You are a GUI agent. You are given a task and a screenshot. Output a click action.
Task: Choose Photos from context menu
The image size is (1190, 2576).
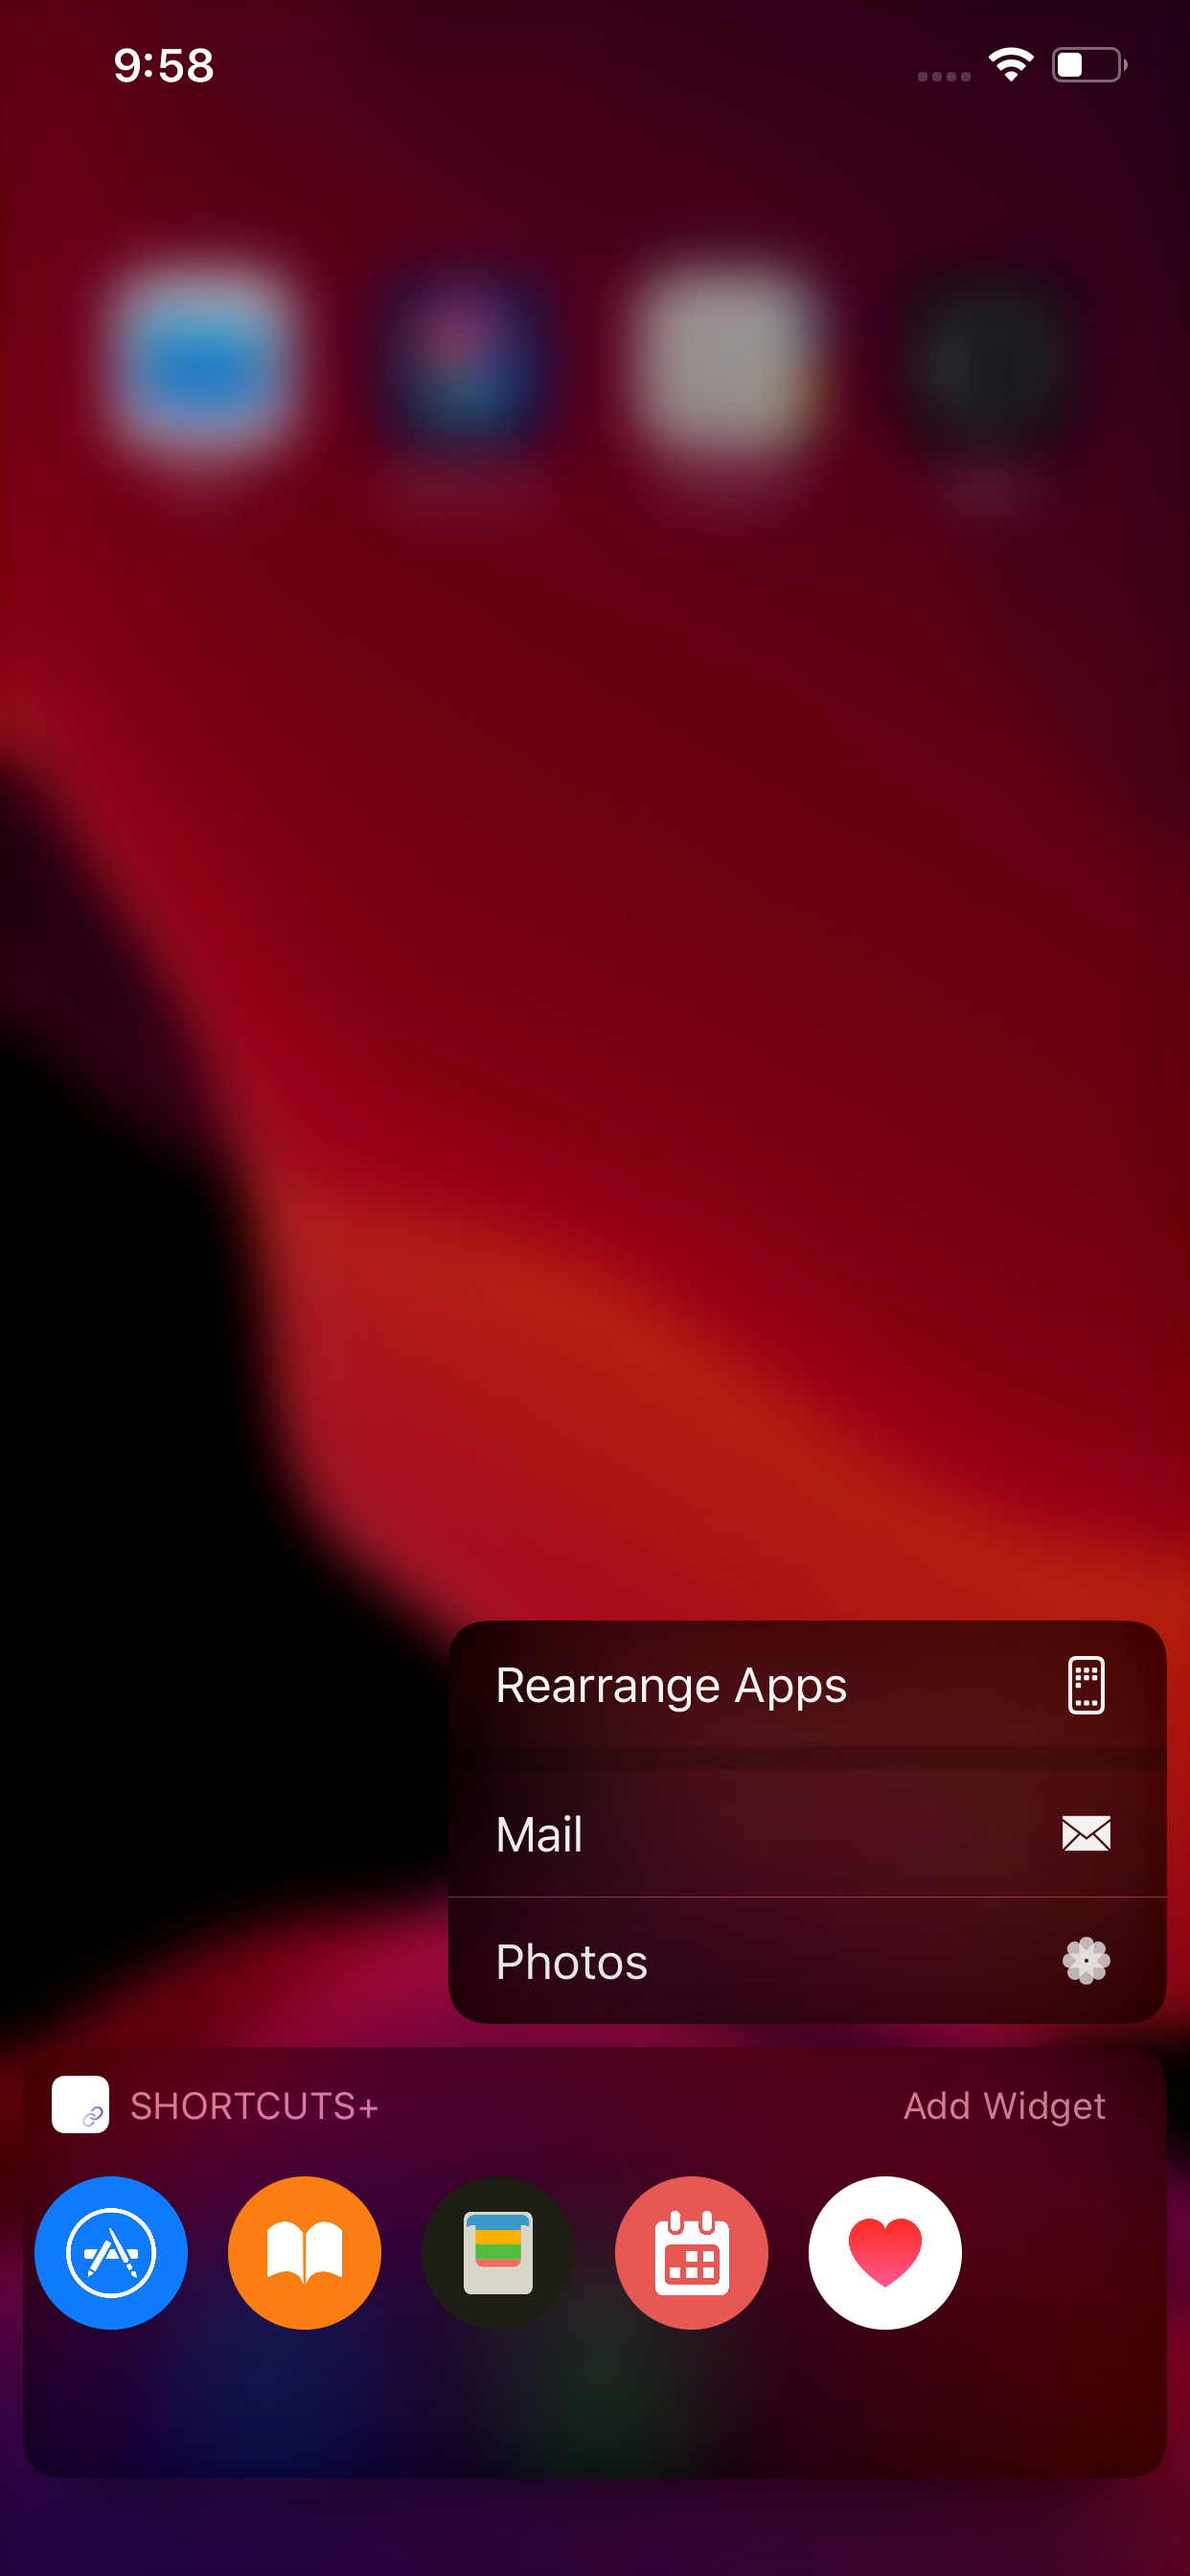point(807,1961)
